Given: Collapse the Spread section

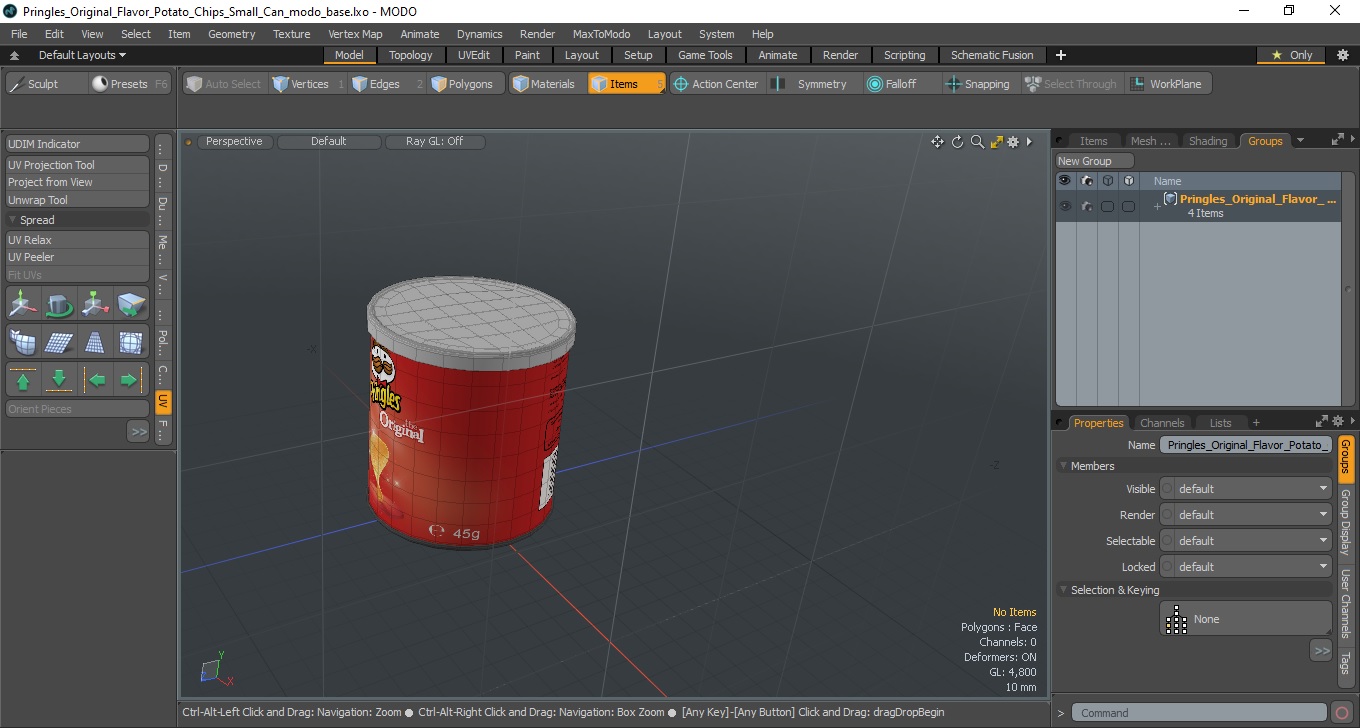Looking at the screenshot, I should click(13, 220).
